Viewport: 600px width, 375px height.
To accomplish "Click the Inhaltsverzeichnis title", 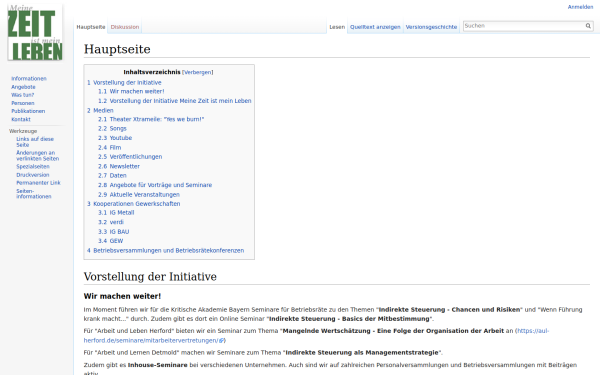I will (x=152, y=72).
